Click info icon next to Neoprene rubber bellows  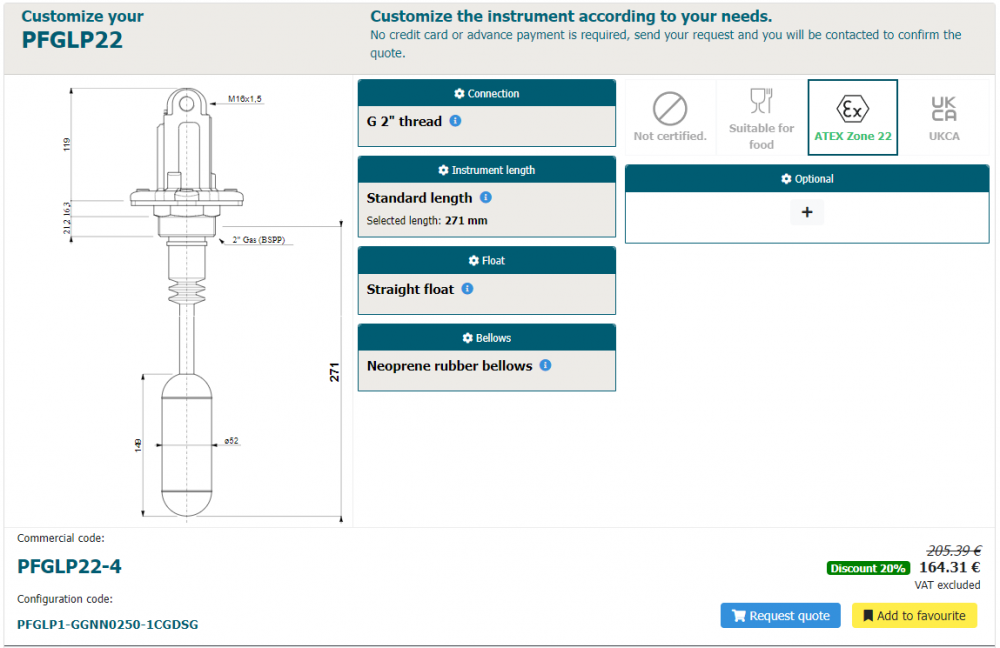(x=545, y=366)
